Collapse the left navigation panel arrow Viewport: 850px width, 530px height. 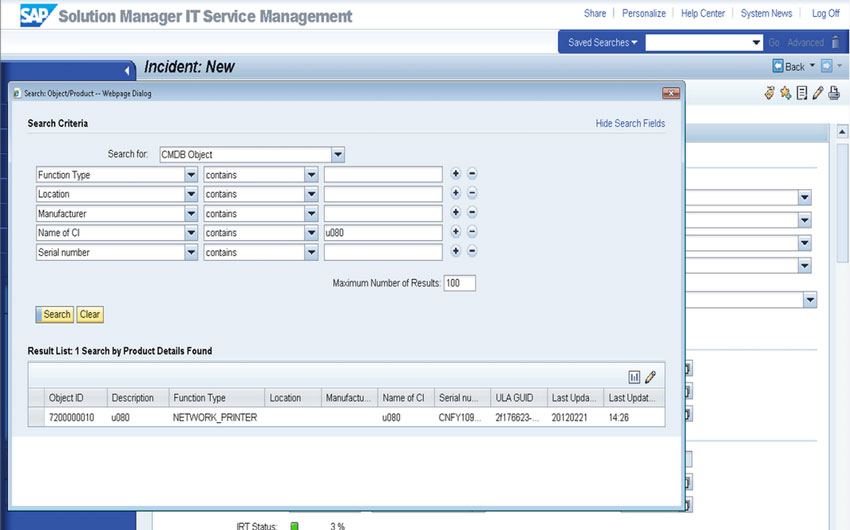coord(127,70)
